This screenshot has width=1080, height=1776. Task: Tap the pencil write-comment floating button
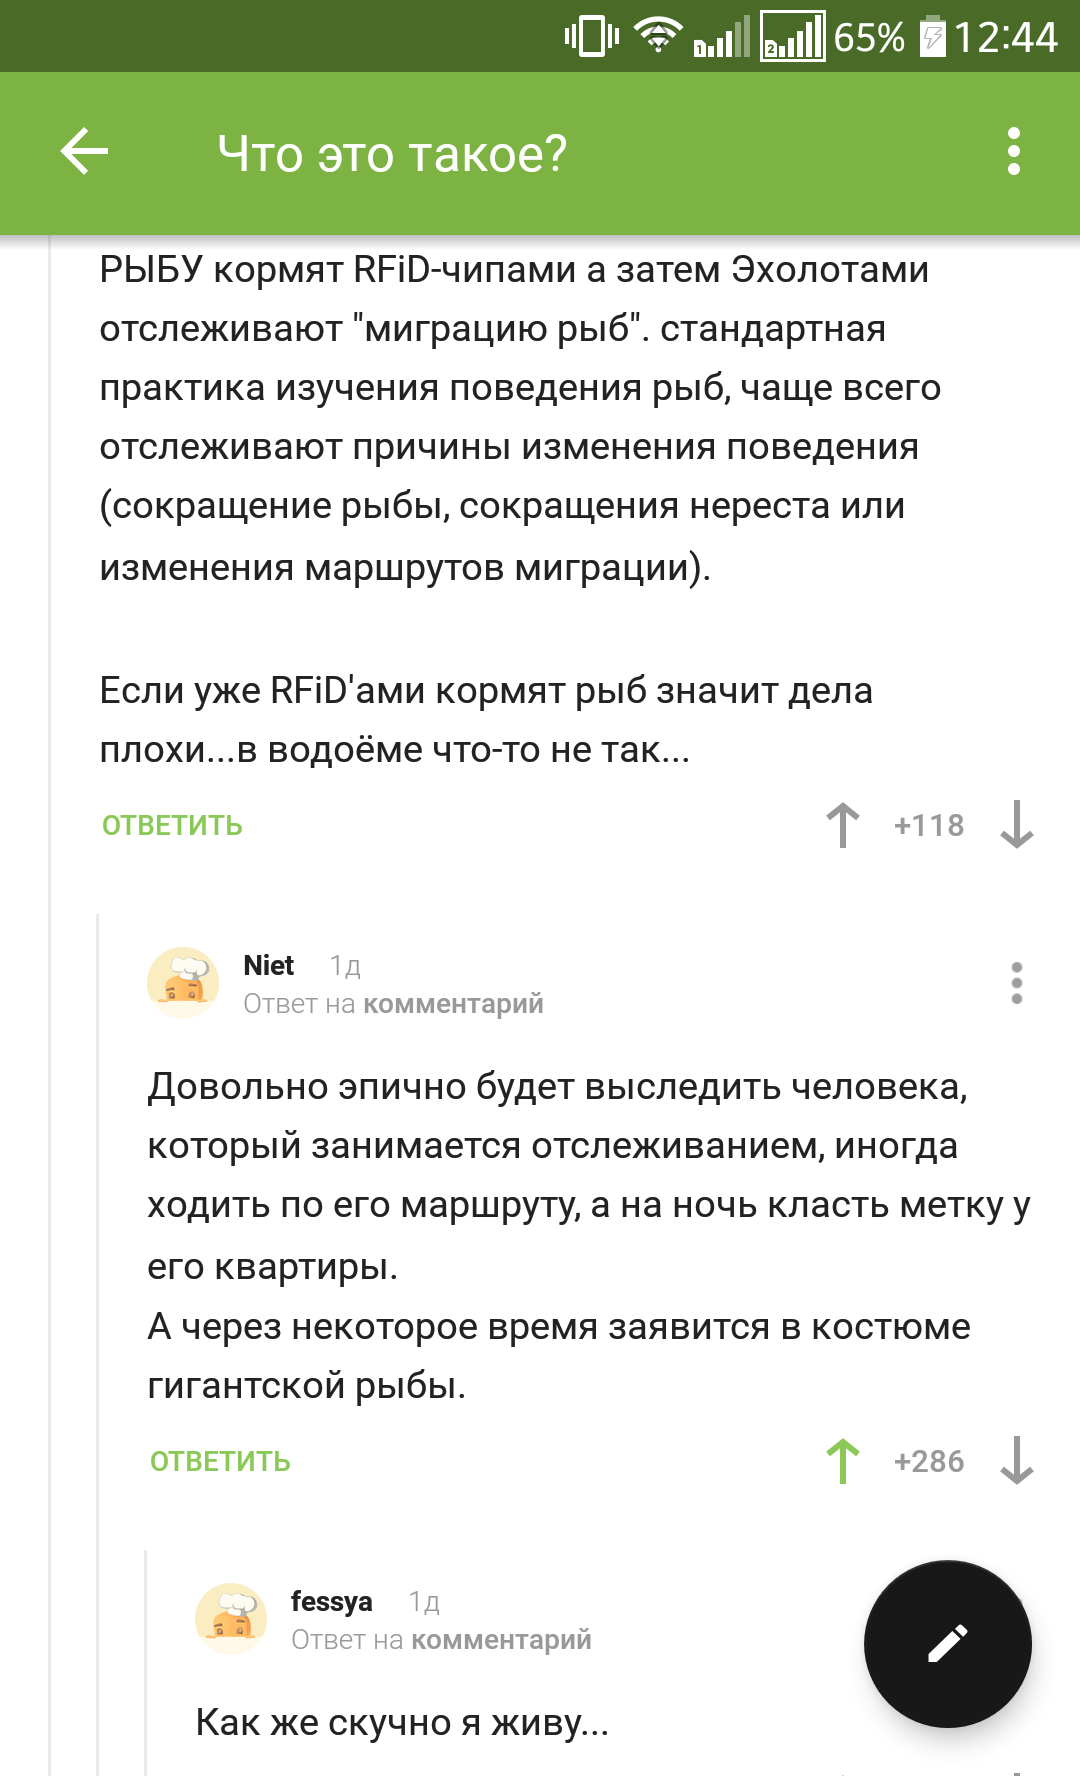coord(947,1643)
